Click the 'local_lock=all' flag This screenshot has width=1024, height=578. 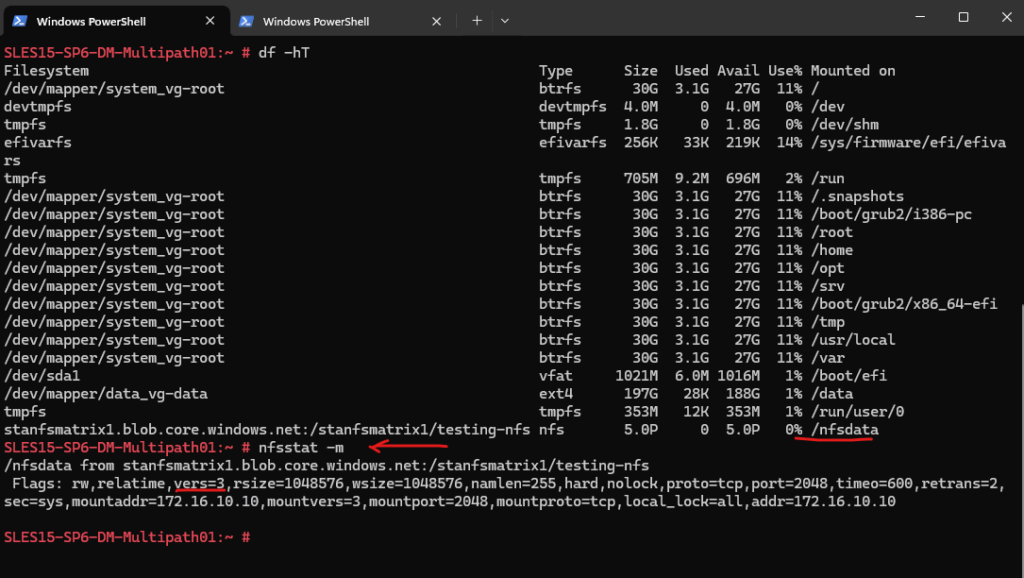[683, 502]
